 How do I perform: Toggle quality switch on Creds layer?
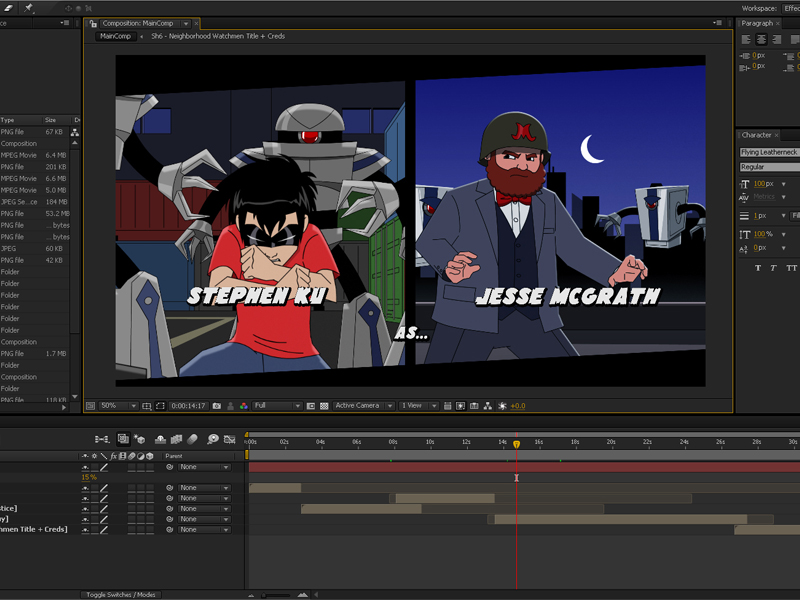(104, 530)
